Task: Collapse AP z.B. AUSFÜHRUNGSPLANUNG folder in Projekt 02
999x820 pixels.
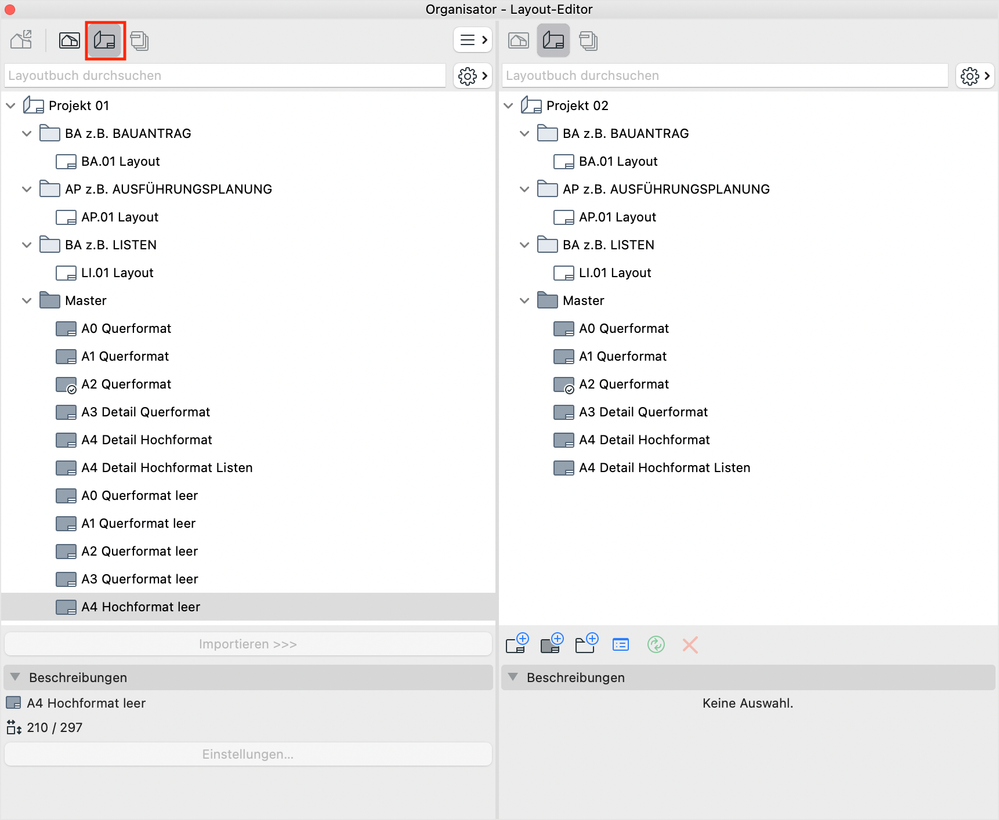Action: [524, 189]
